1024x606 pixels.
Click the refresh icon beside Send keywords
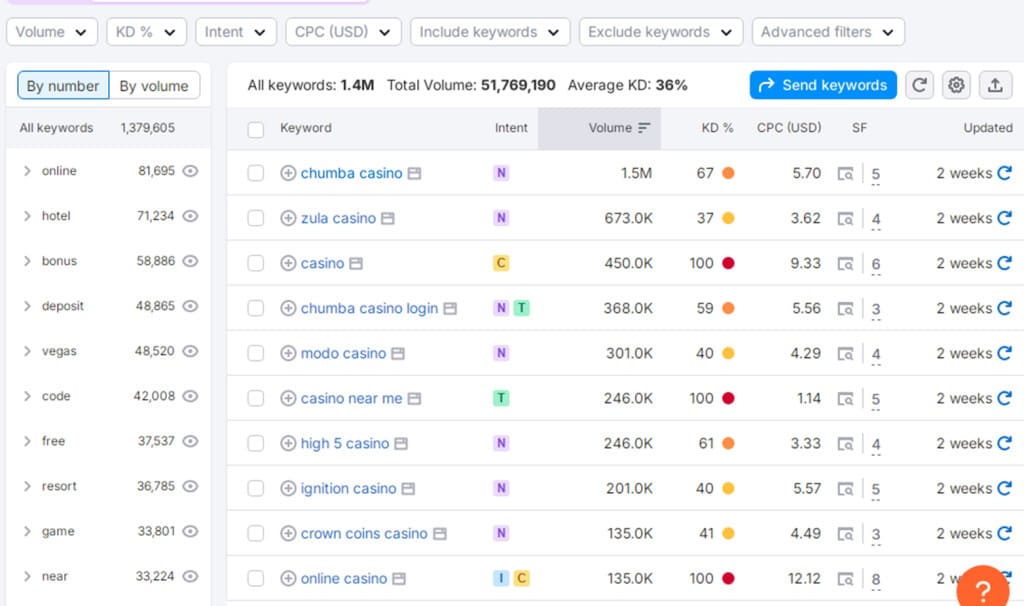(920, 85)
